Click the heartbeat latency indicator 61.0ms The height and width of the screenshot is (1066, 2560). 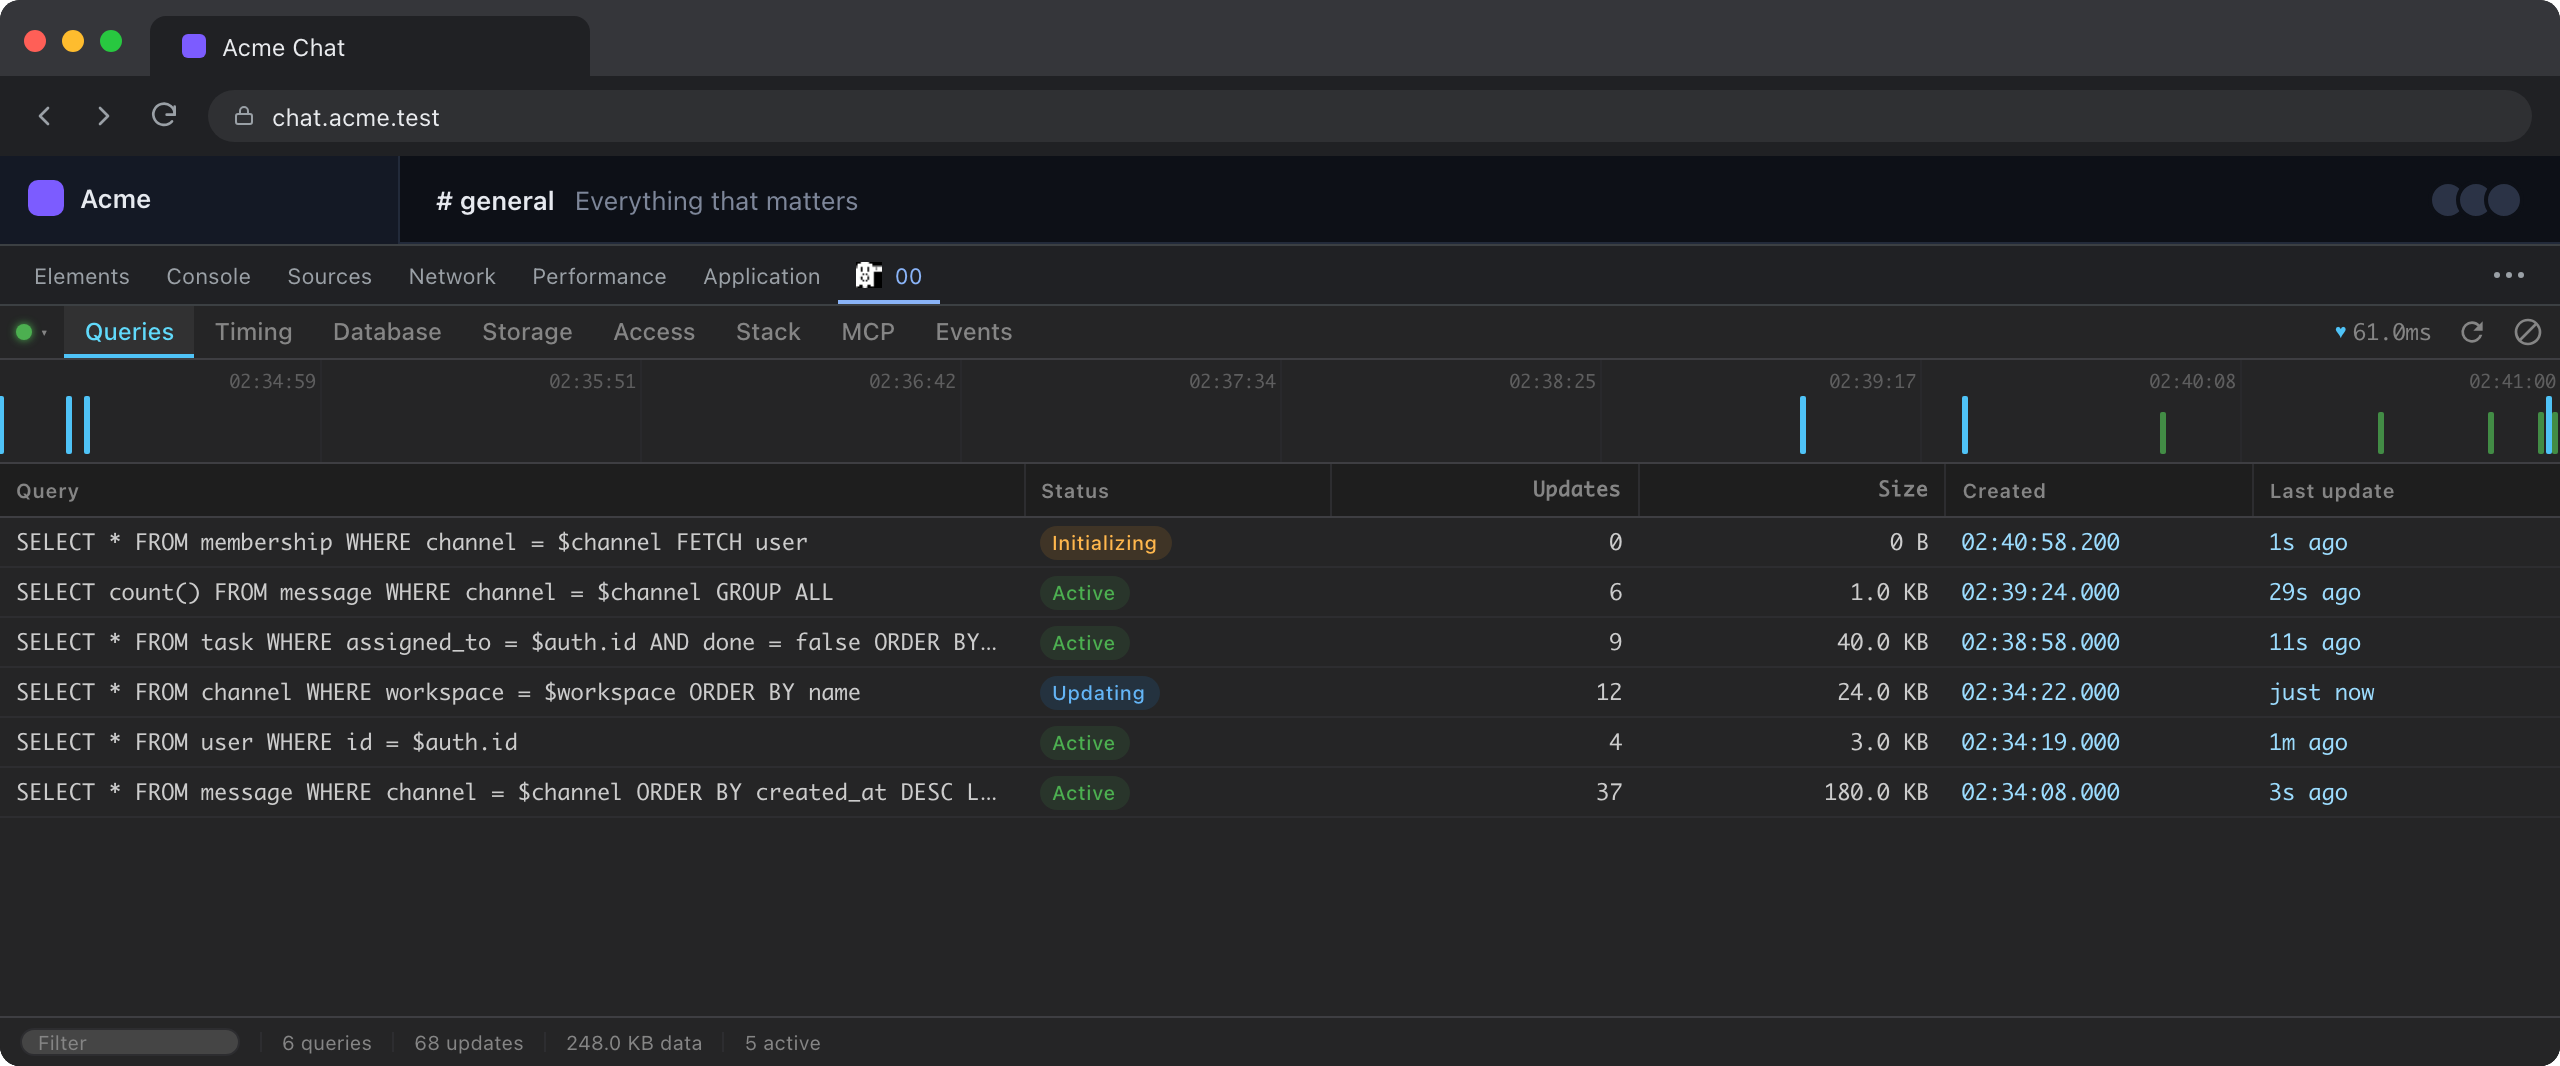point(2383,332)
